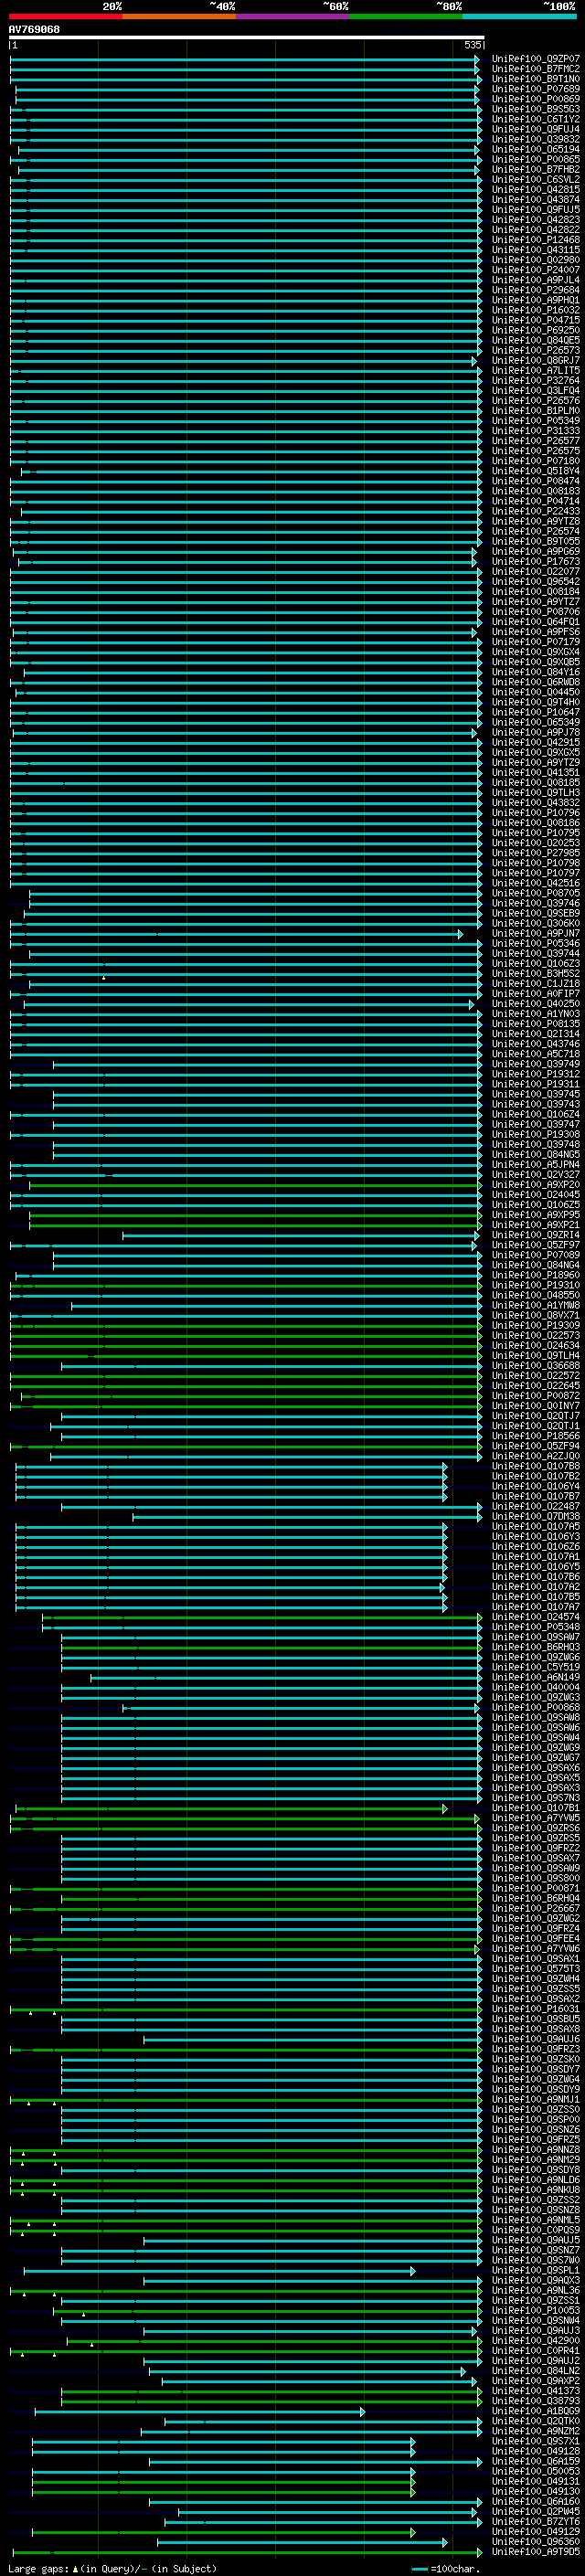585x2576 pixels.
Task: Click the UniRef100_Q39832 label
Action: coord(535,139)
